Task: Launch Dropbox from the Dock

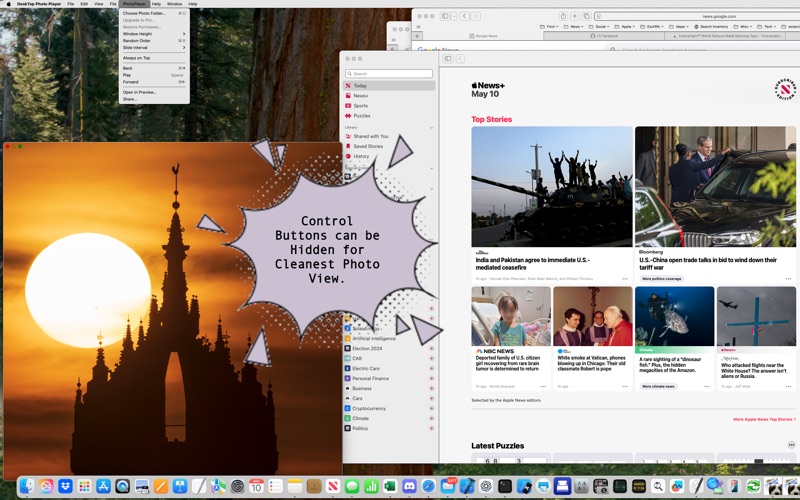Action: coord(65,486)
